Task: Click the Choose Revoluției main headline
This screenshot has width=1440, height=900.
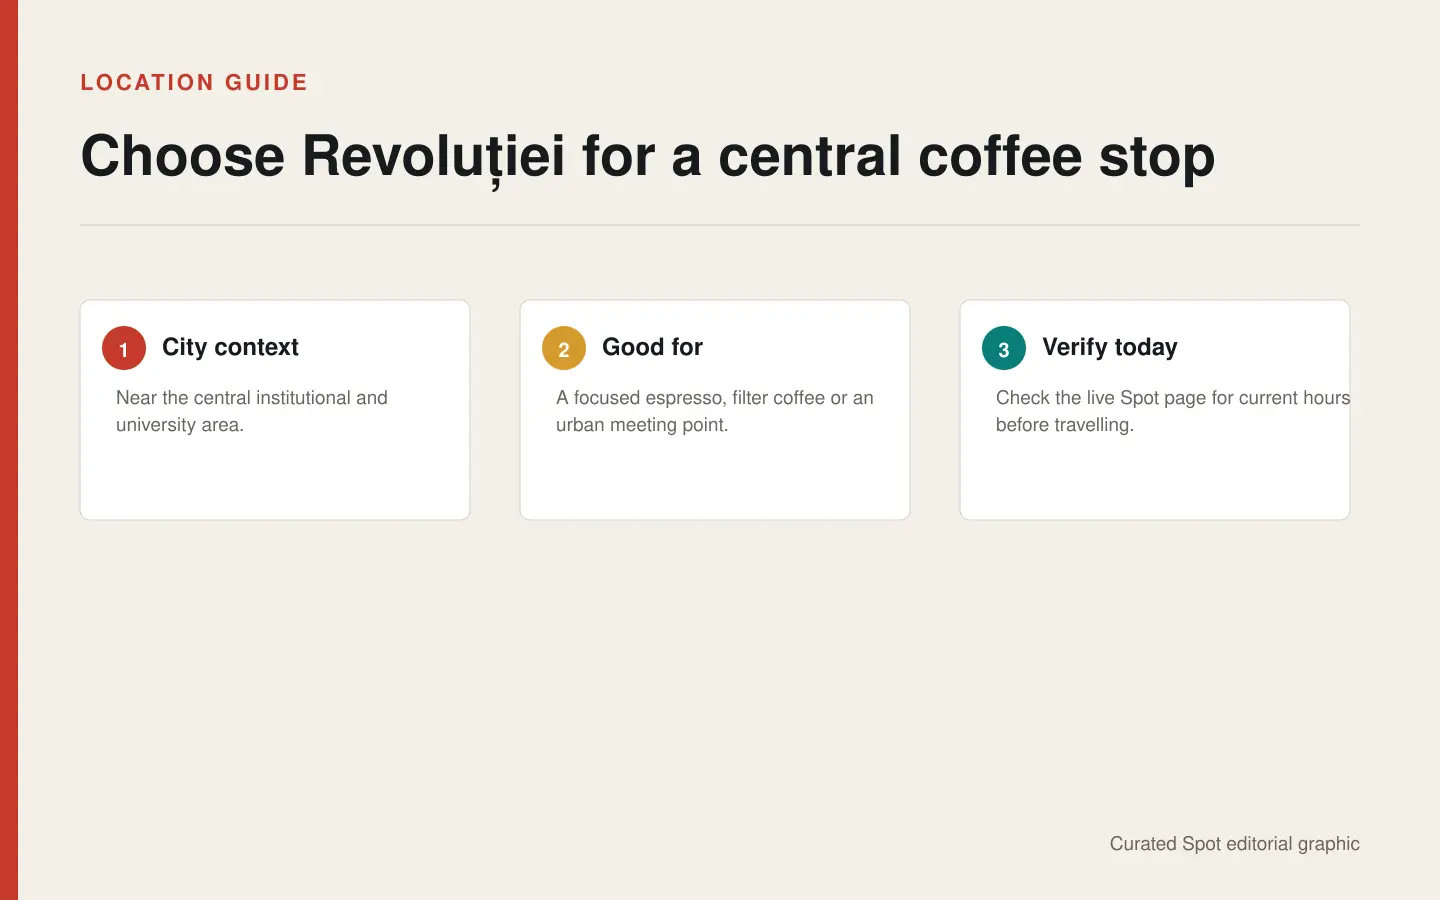Action: point(648,157)
